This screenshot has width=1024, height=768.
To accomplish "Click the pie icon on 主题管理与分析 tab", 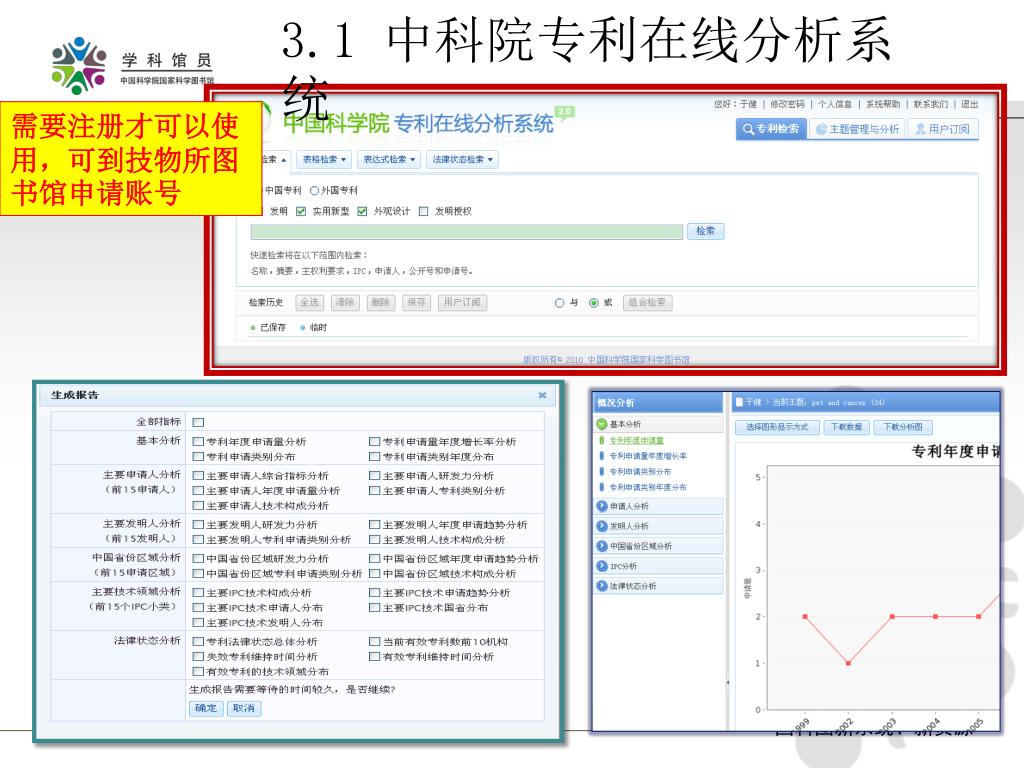I will 822,129.
